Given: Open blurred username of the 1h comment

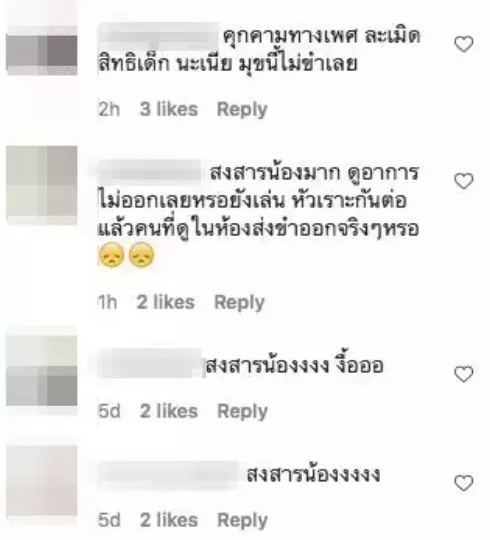Looking at the screenshot, I should tap(150, 170).
